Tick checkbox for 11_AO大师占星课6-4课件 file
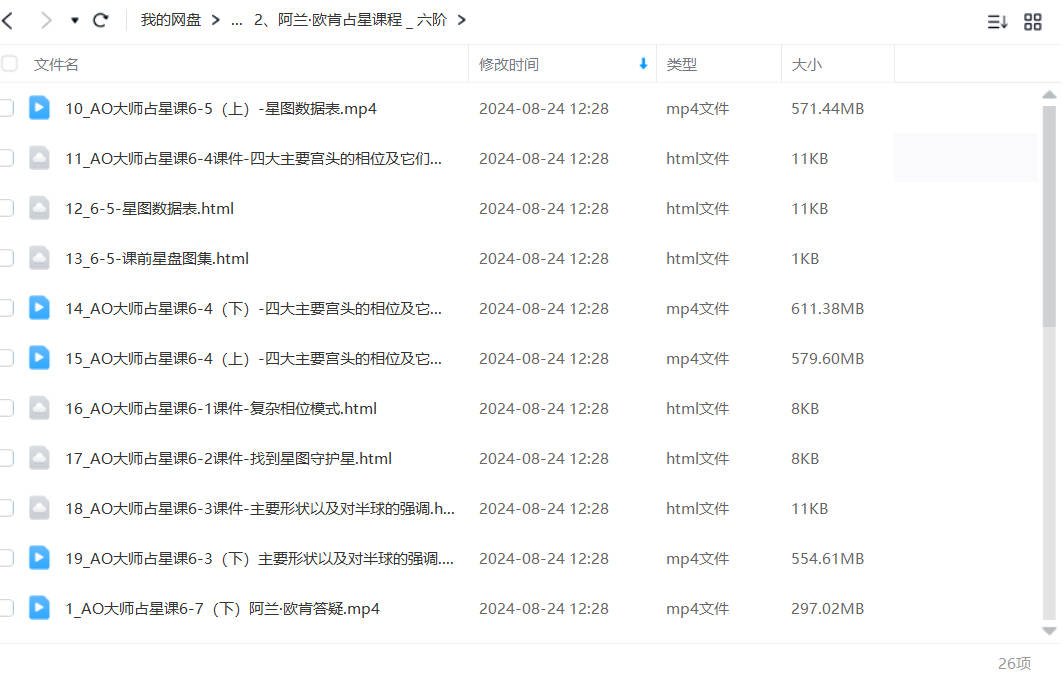This screenshot has width=1063, height=679. click(7, 158)
